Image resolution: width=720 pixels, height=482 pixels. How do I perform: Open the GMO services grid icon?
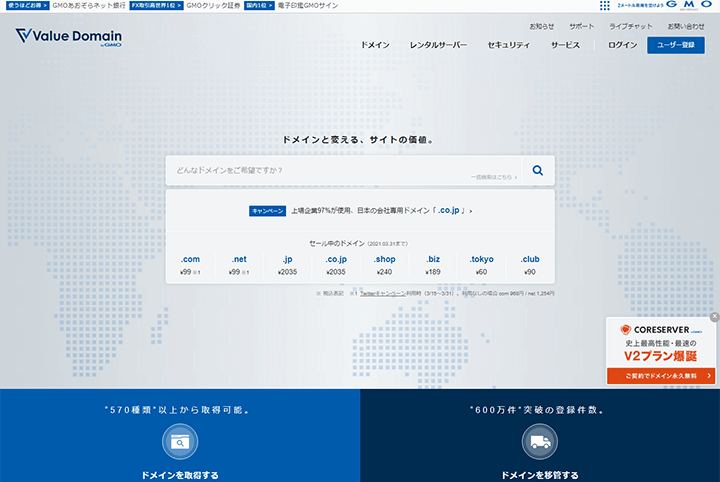coord(605,6)
